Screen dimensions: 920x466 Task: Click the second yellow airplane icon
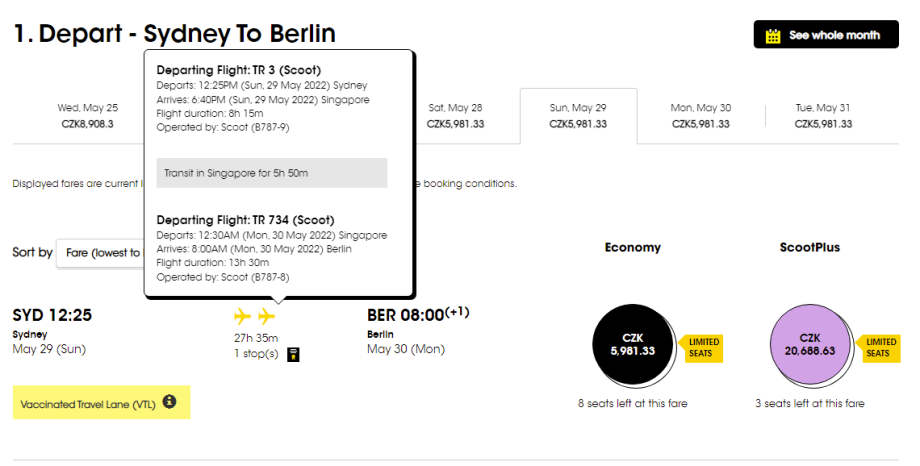267,317
